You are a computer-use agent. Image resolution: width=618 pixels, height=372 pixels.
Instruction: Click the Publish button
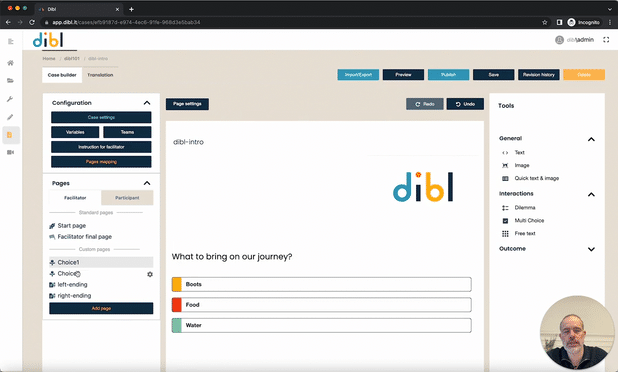tap(449, 74)
